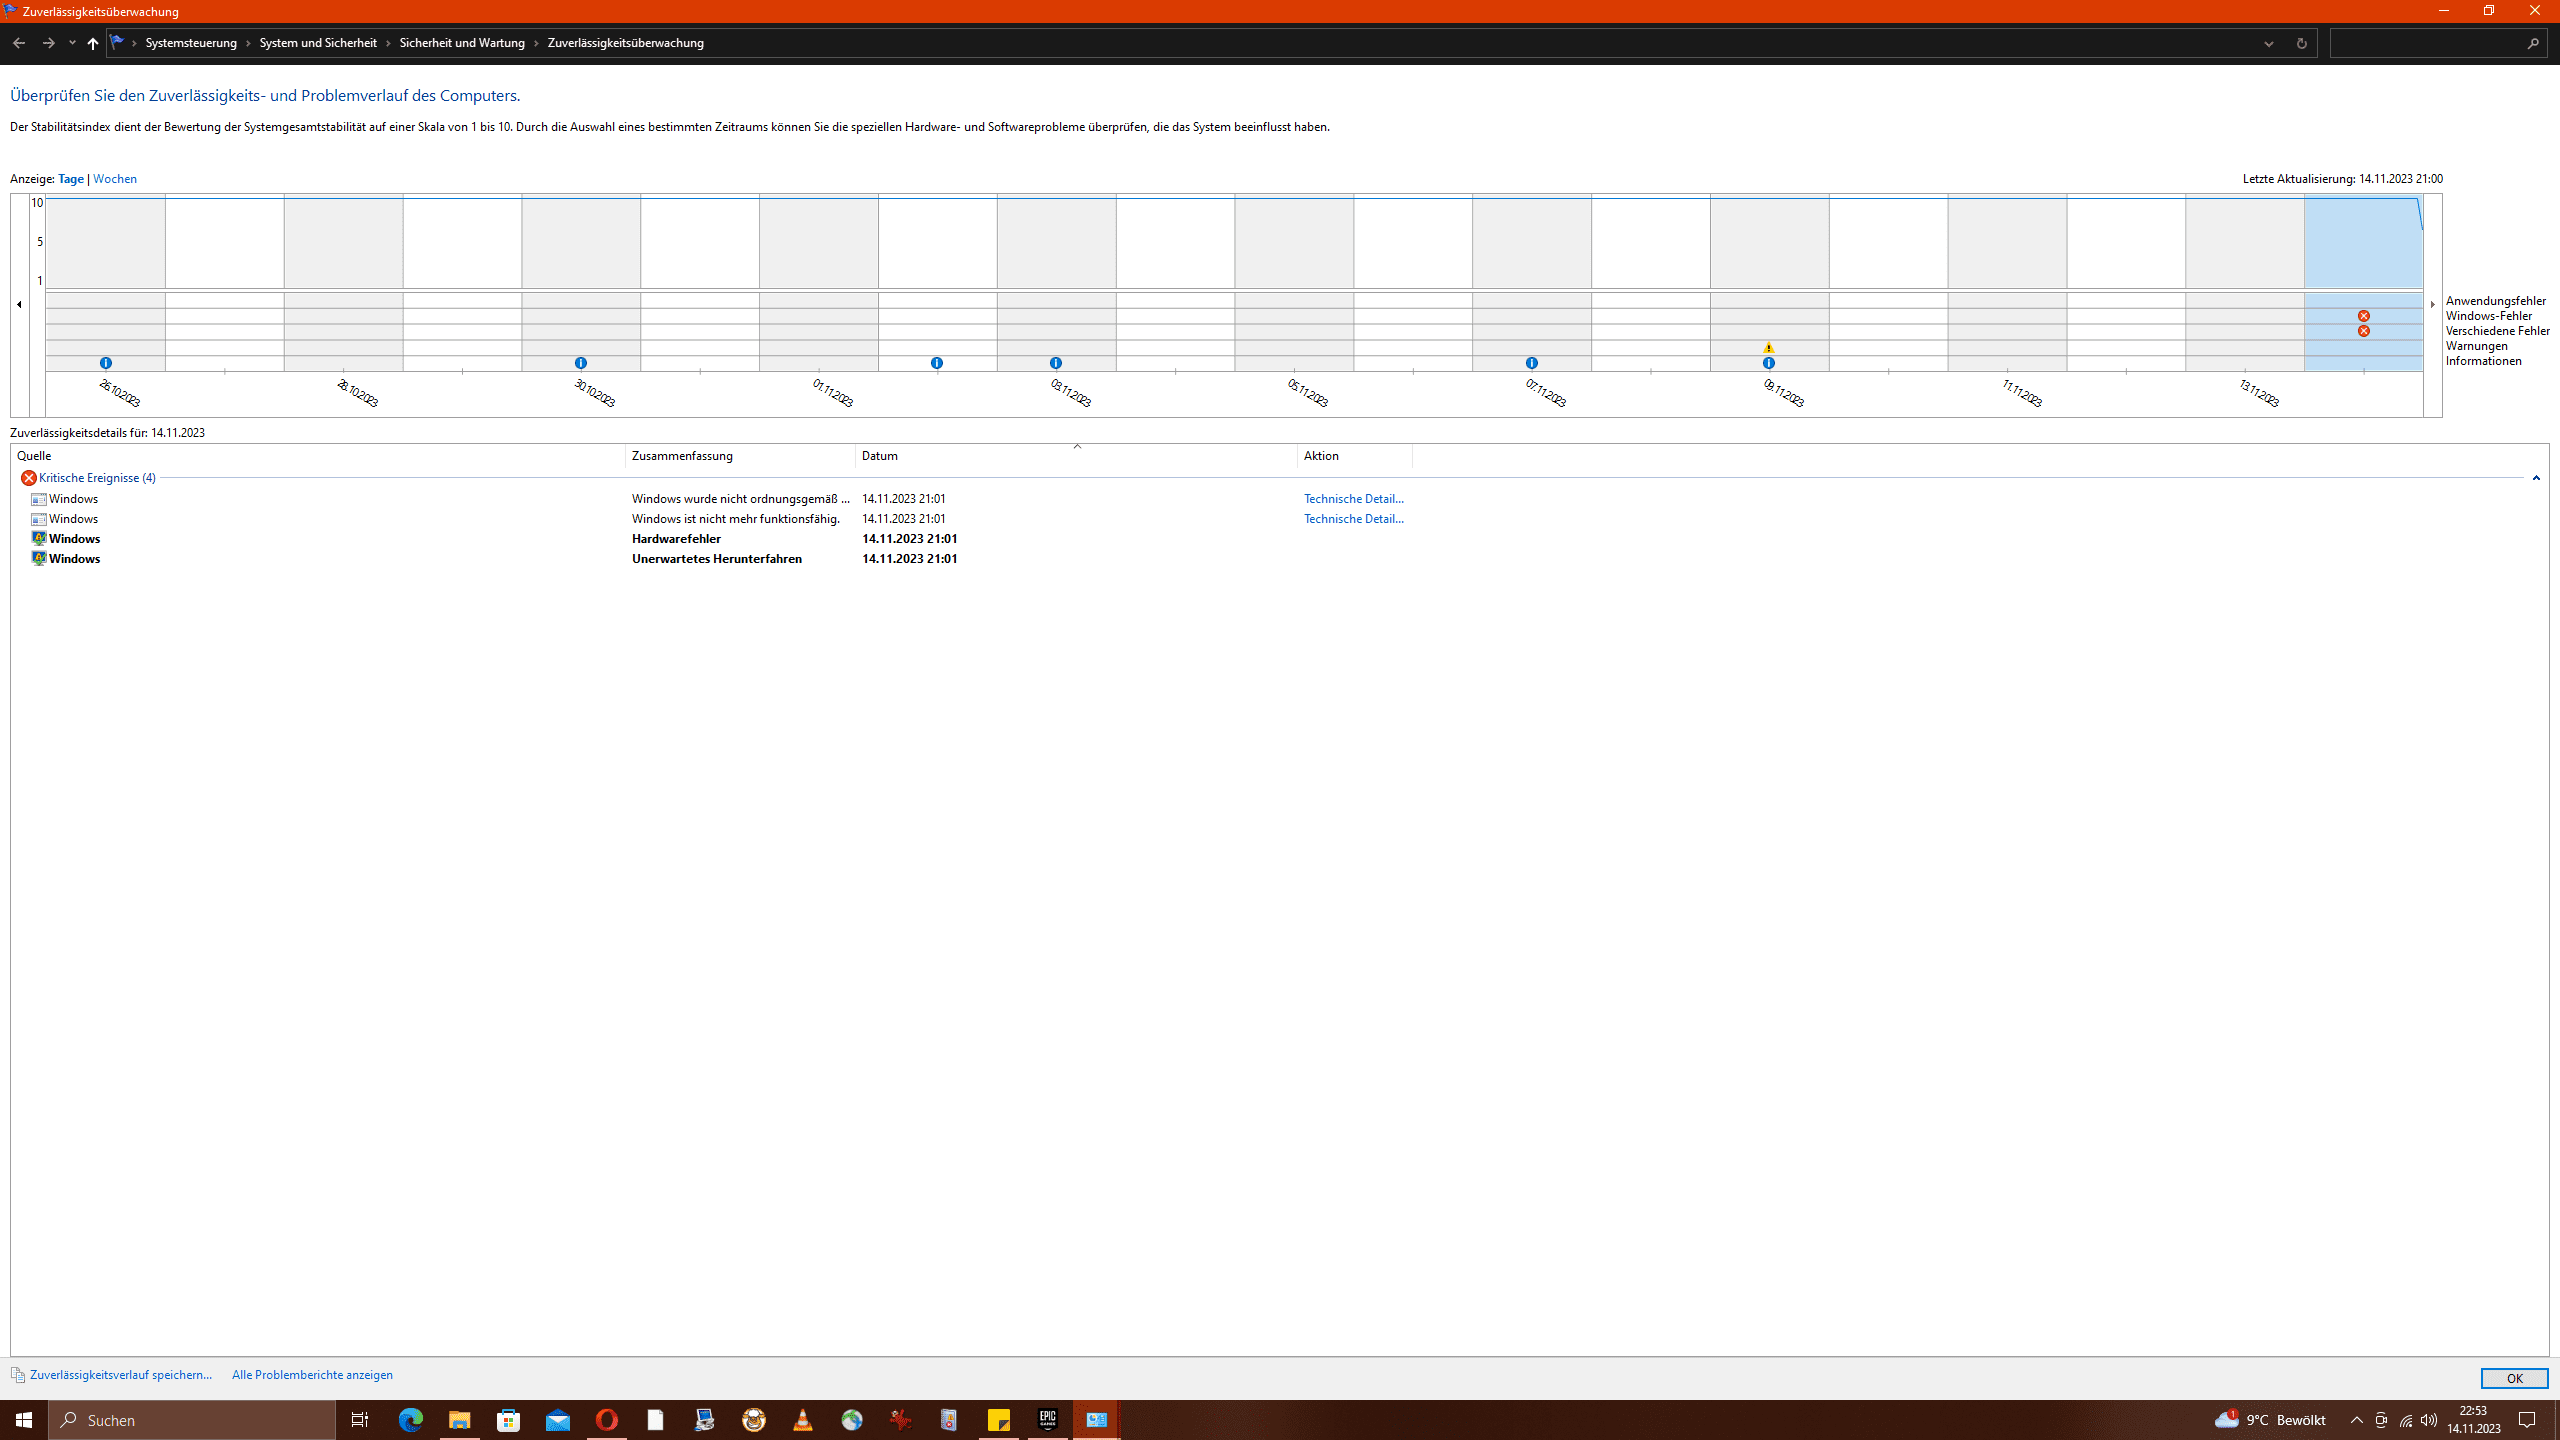Click the Verschiedene Fehler red error icon
This screenshot has height=1440, width=2560.
2363,331
